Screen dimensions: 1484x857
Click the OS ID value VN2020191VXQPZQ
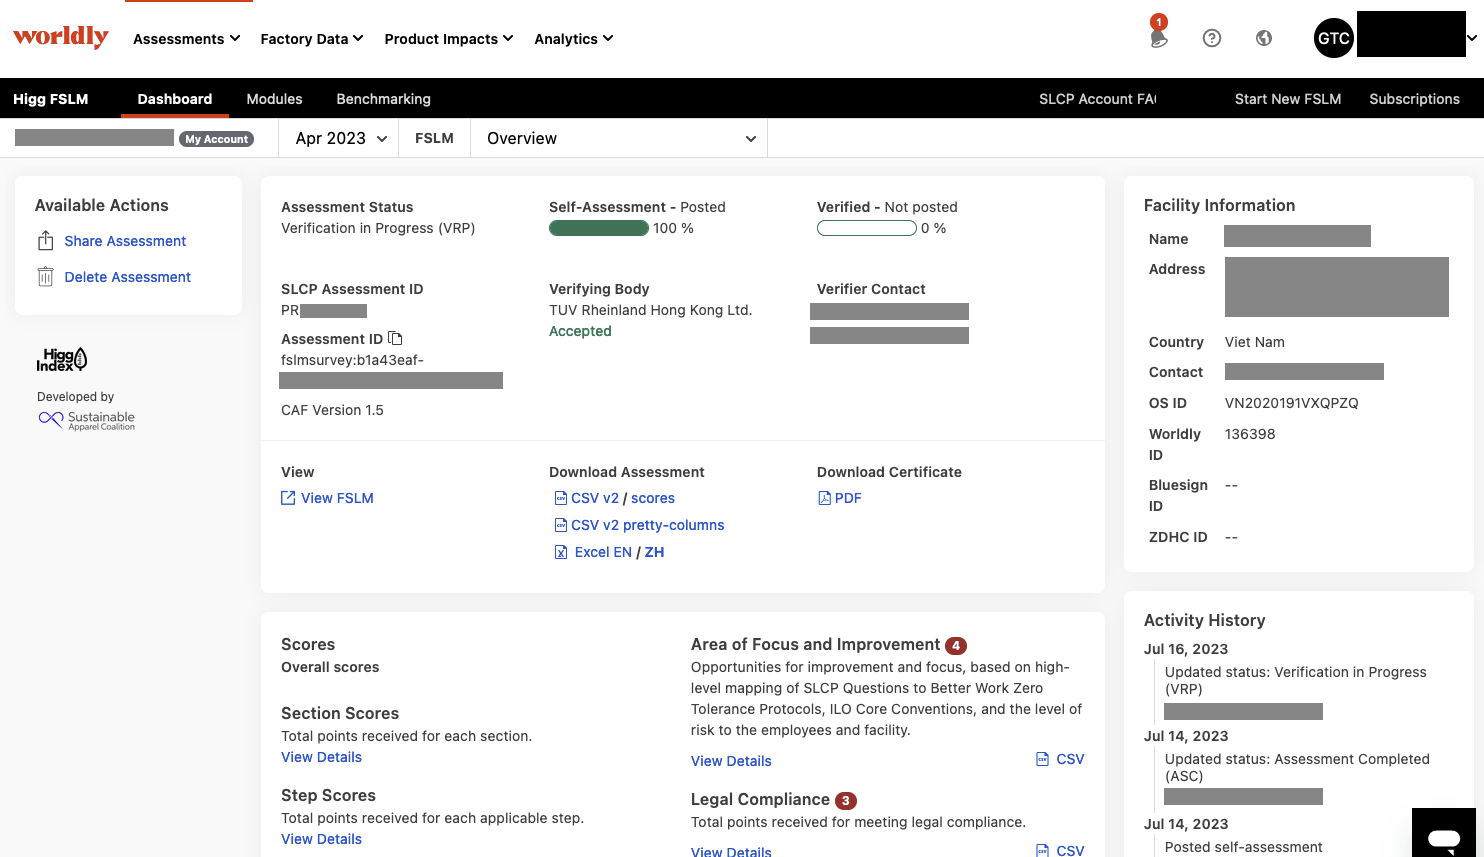(x=1291, y=403)
